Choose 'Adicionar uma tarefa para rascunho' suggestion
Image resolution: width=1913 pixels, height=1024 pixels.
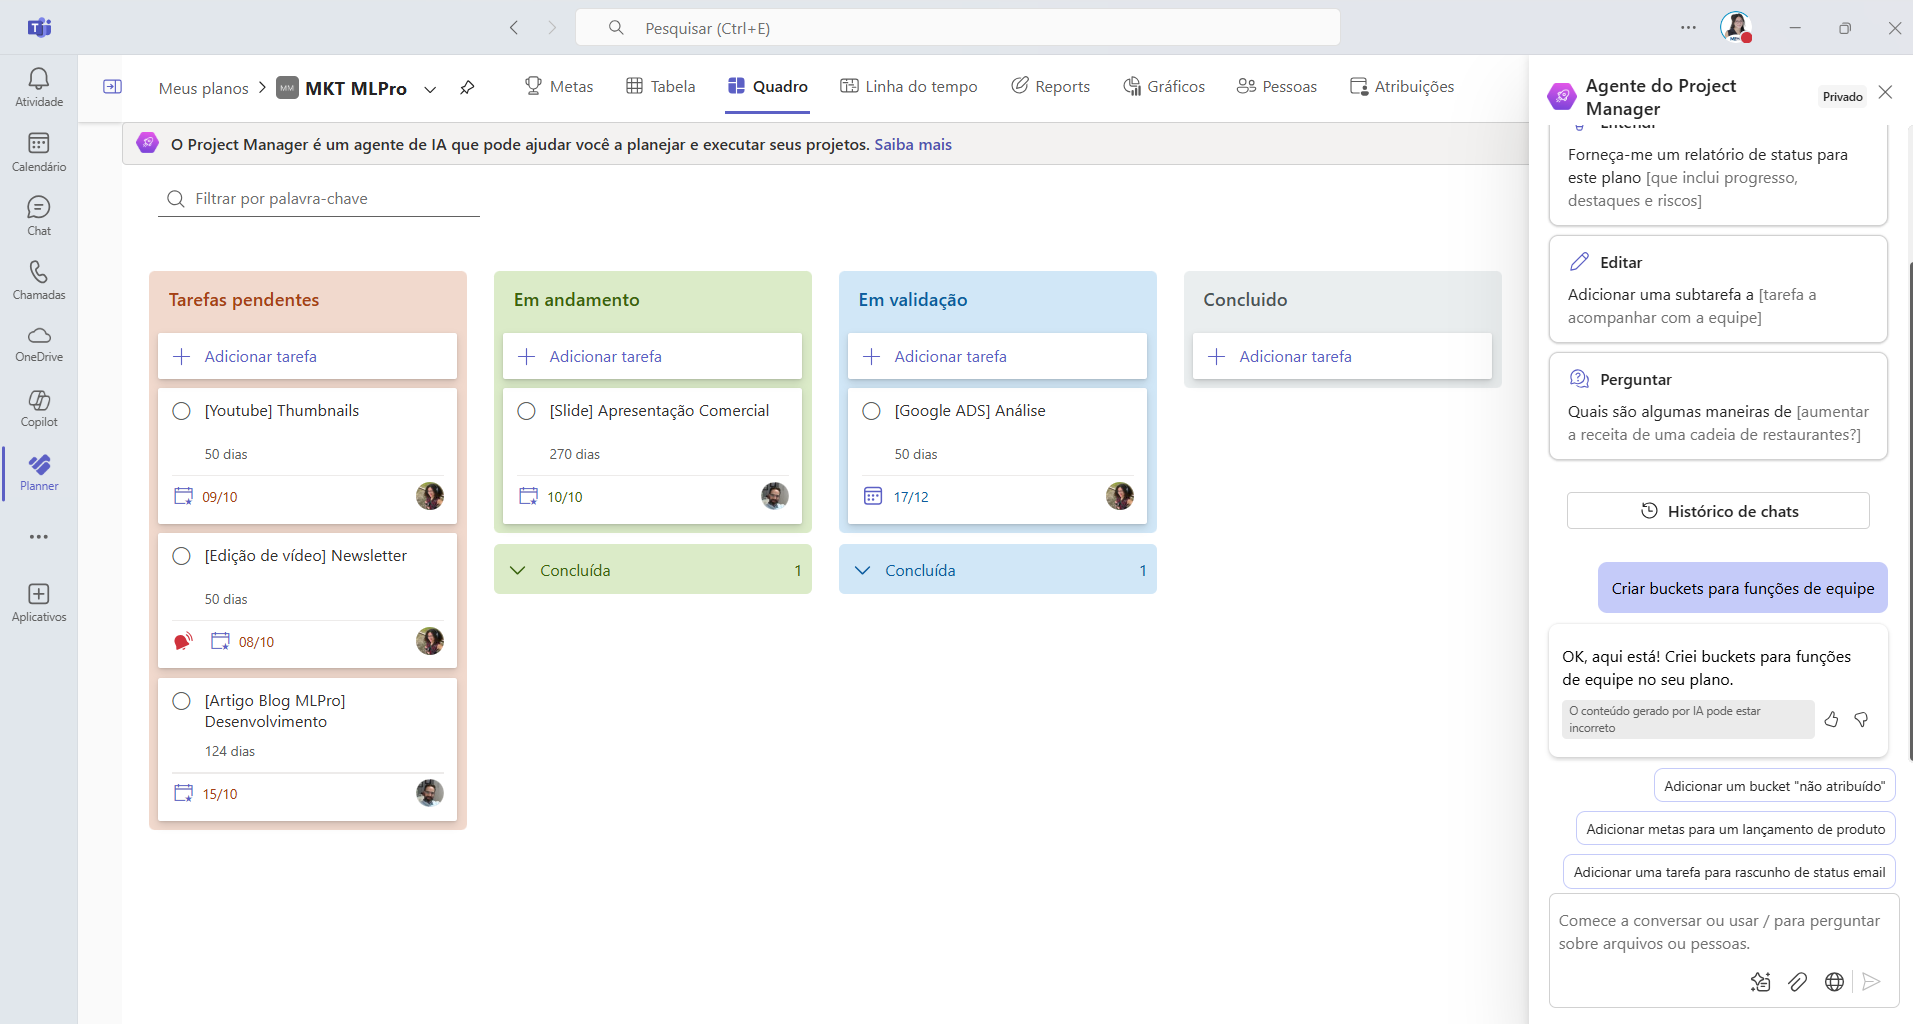1729,872
